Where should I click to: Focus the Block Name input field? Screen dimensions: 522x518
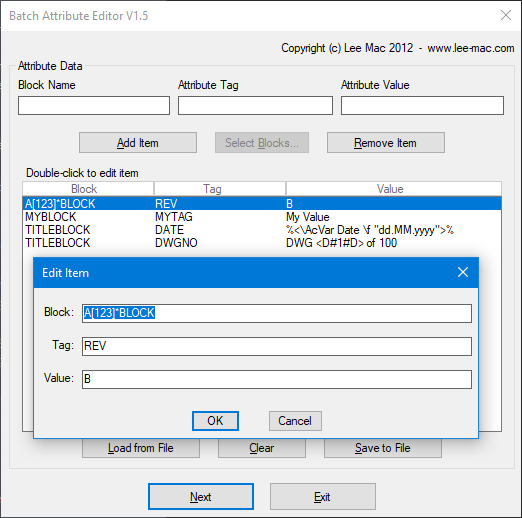(94, 105)
